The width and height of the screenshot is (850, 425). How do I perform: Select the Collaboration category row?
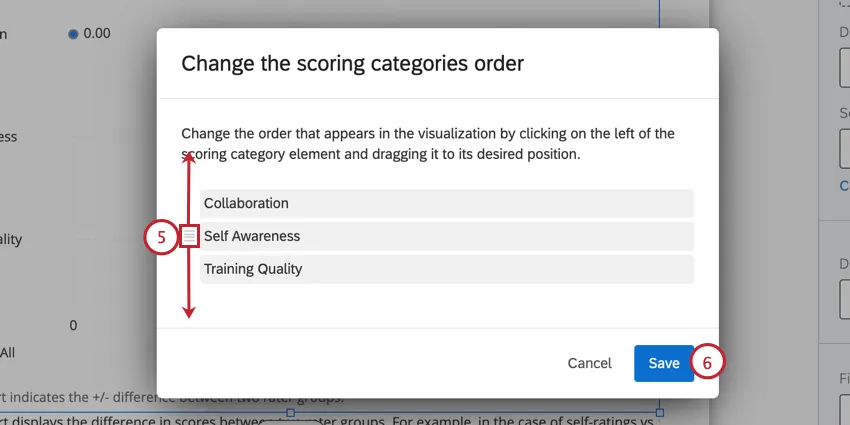coord(446,203)
